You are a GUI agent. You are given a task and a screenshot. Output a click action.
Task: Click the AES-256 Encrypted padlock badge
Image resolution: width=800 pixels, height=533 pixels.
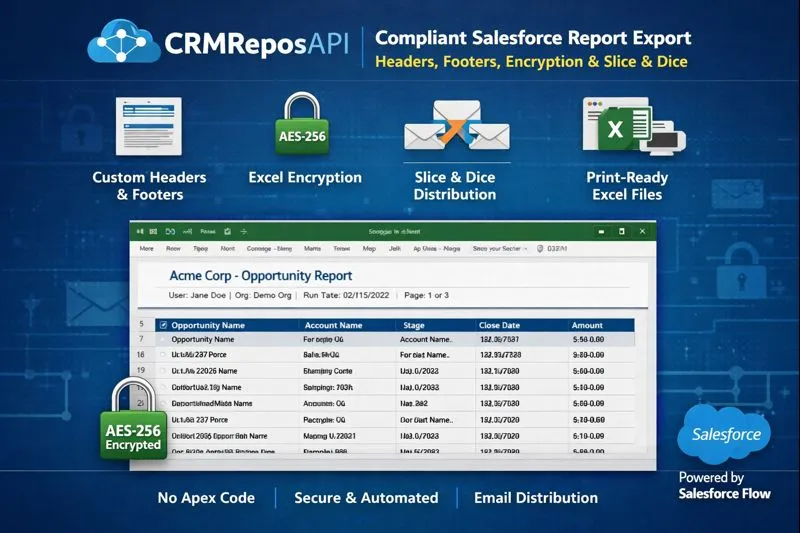133,419
